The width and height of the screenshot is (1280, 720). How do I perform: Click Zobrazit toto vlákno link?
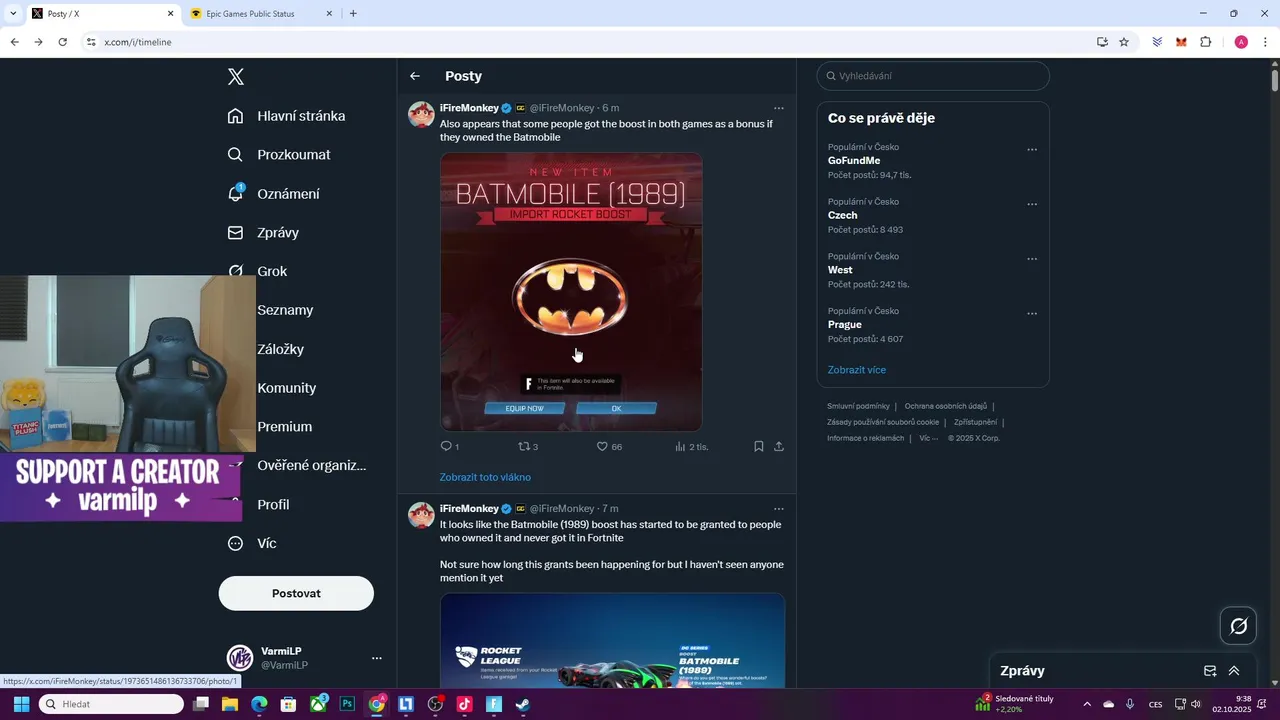485,477
